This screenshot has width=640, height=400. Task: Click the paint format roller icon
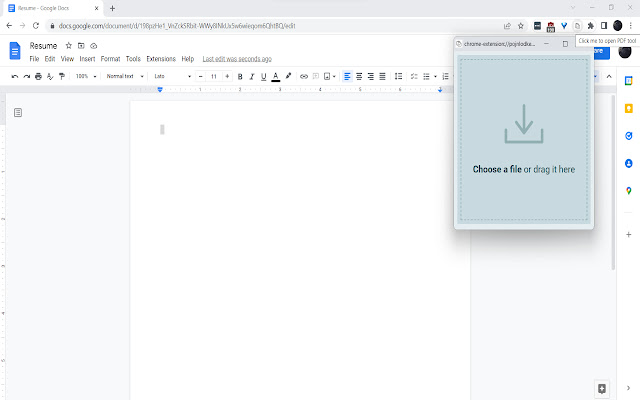pyautogui.click(x=62, y=76)
